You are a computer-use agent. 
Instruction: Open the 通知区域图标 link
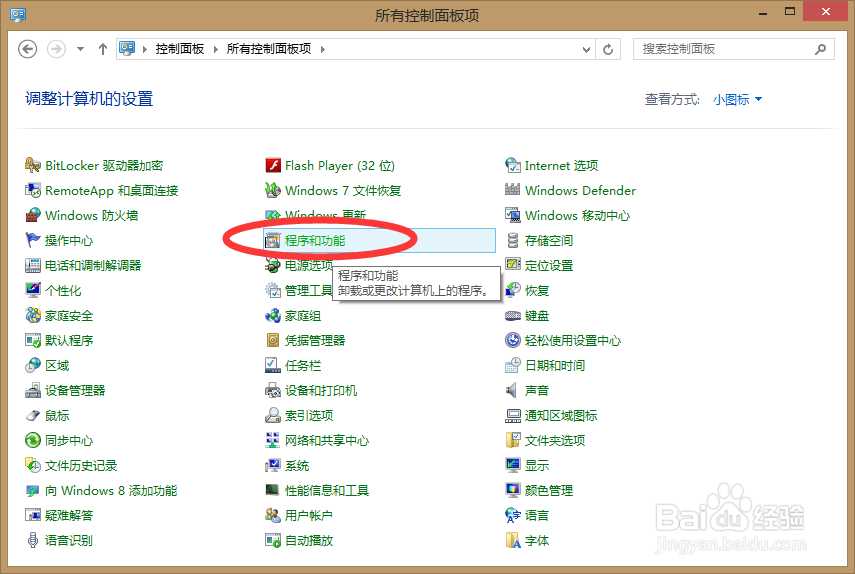tap(561, 415)
